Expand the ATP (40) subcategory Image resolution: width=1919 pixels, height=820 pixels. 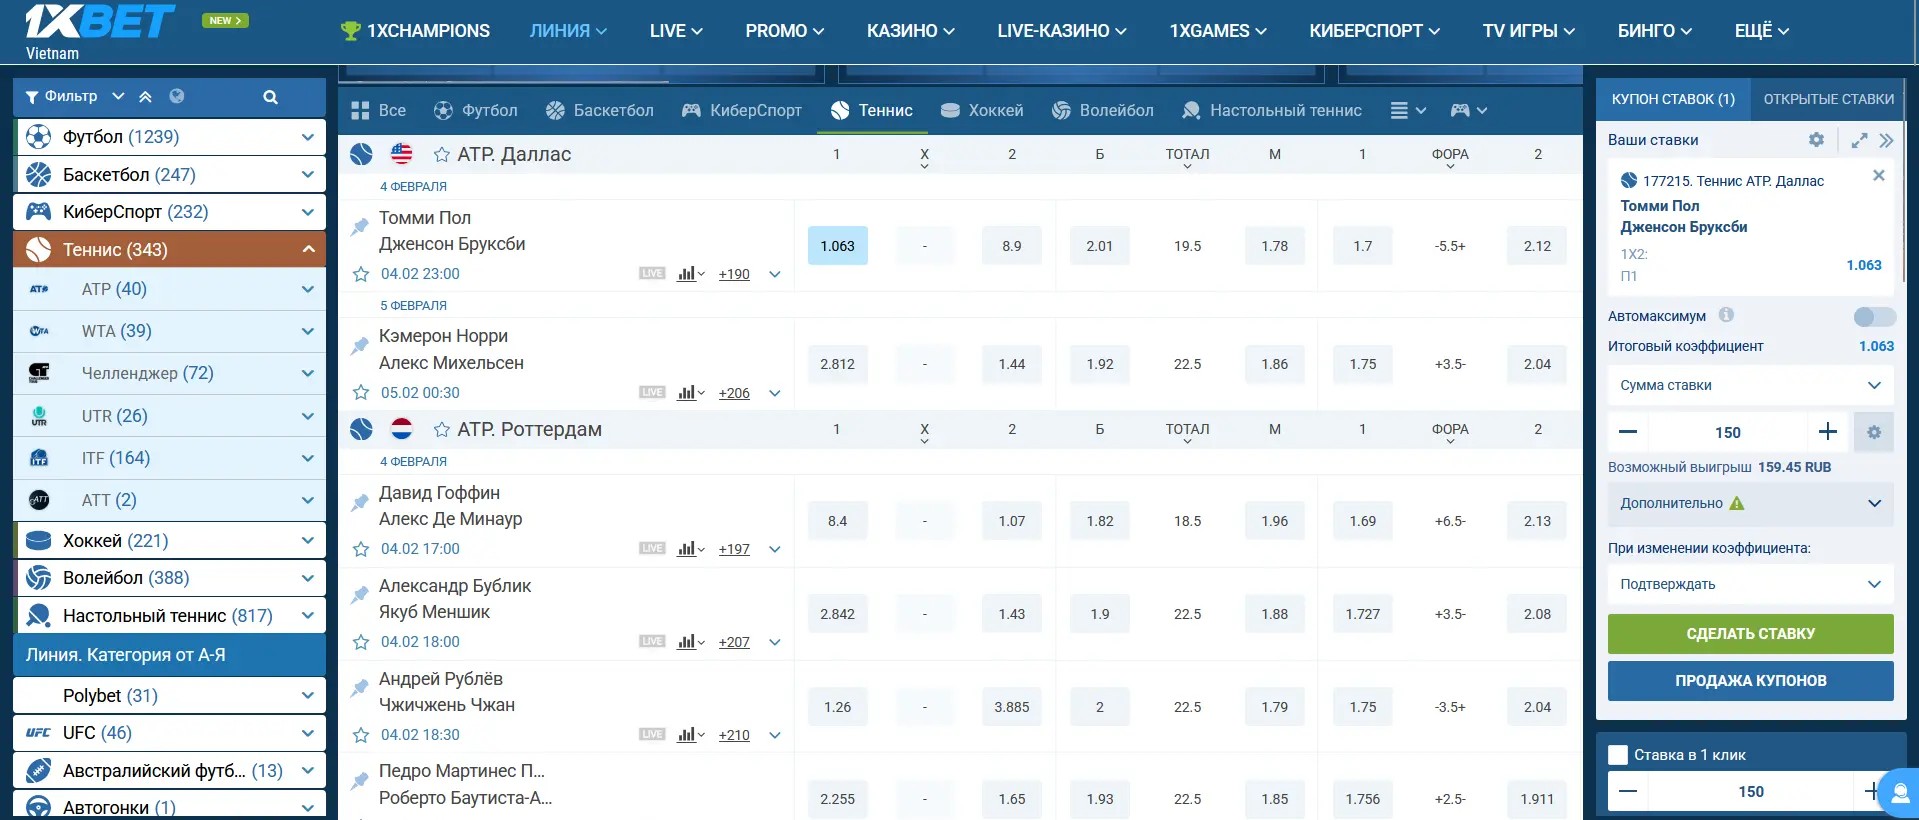[x=307, y=289]
